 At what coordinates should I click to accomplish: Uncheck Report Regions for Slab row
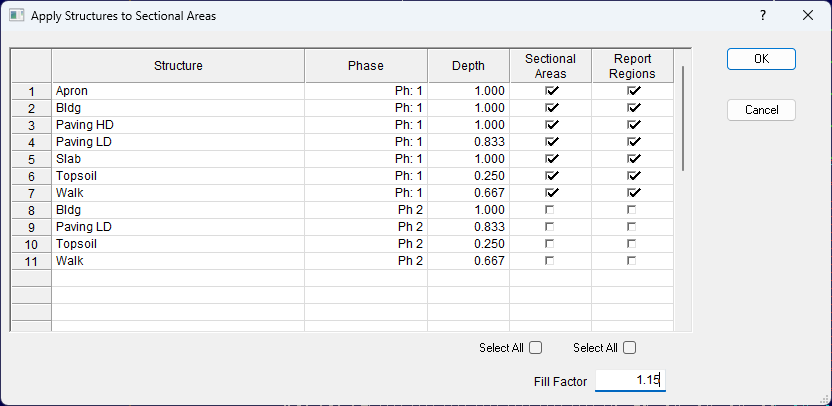tap(633, 159)
